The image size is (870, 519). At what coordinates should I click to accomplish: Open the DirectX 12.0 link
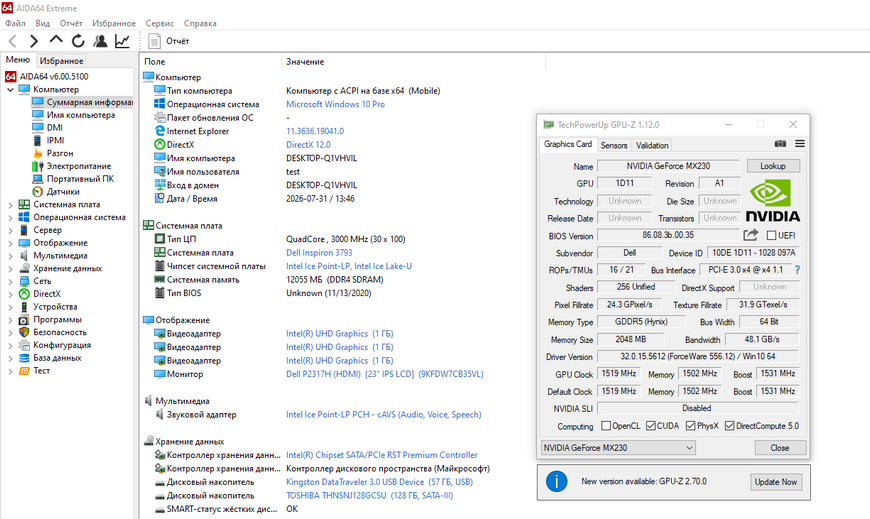pos(308,144)
